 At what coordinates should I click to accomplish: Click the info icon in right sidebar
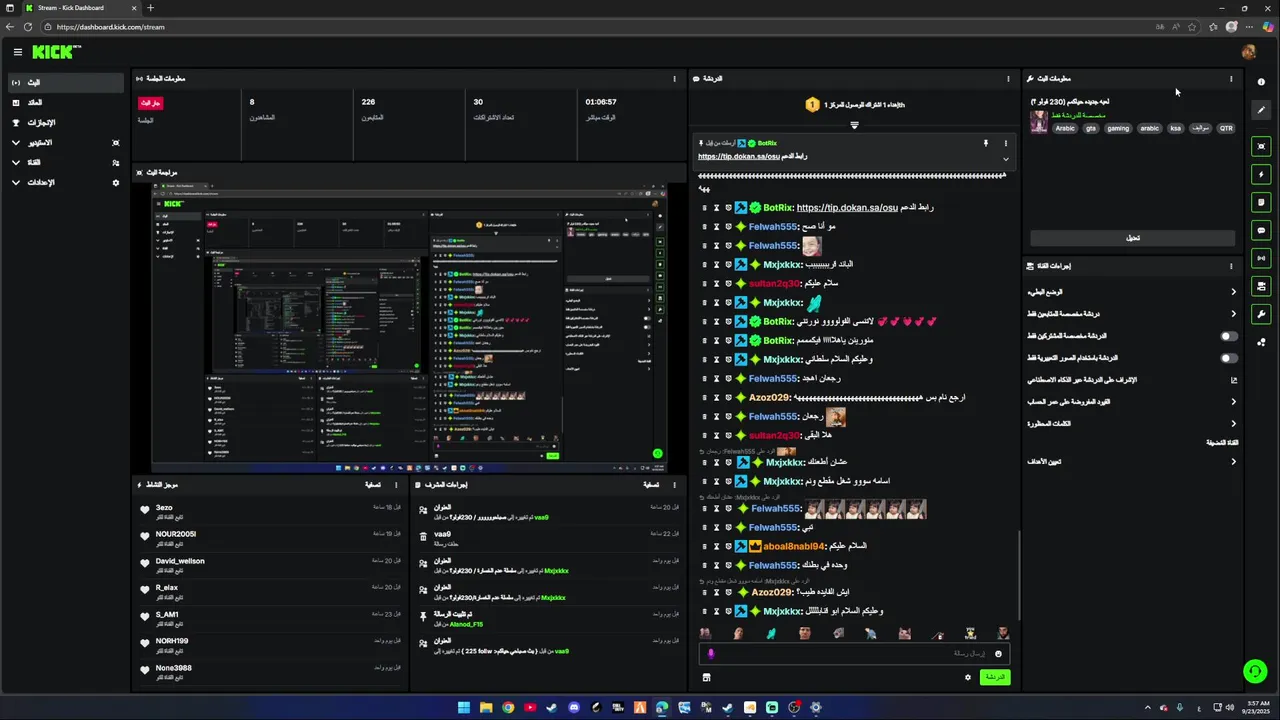coord(1261,82)
